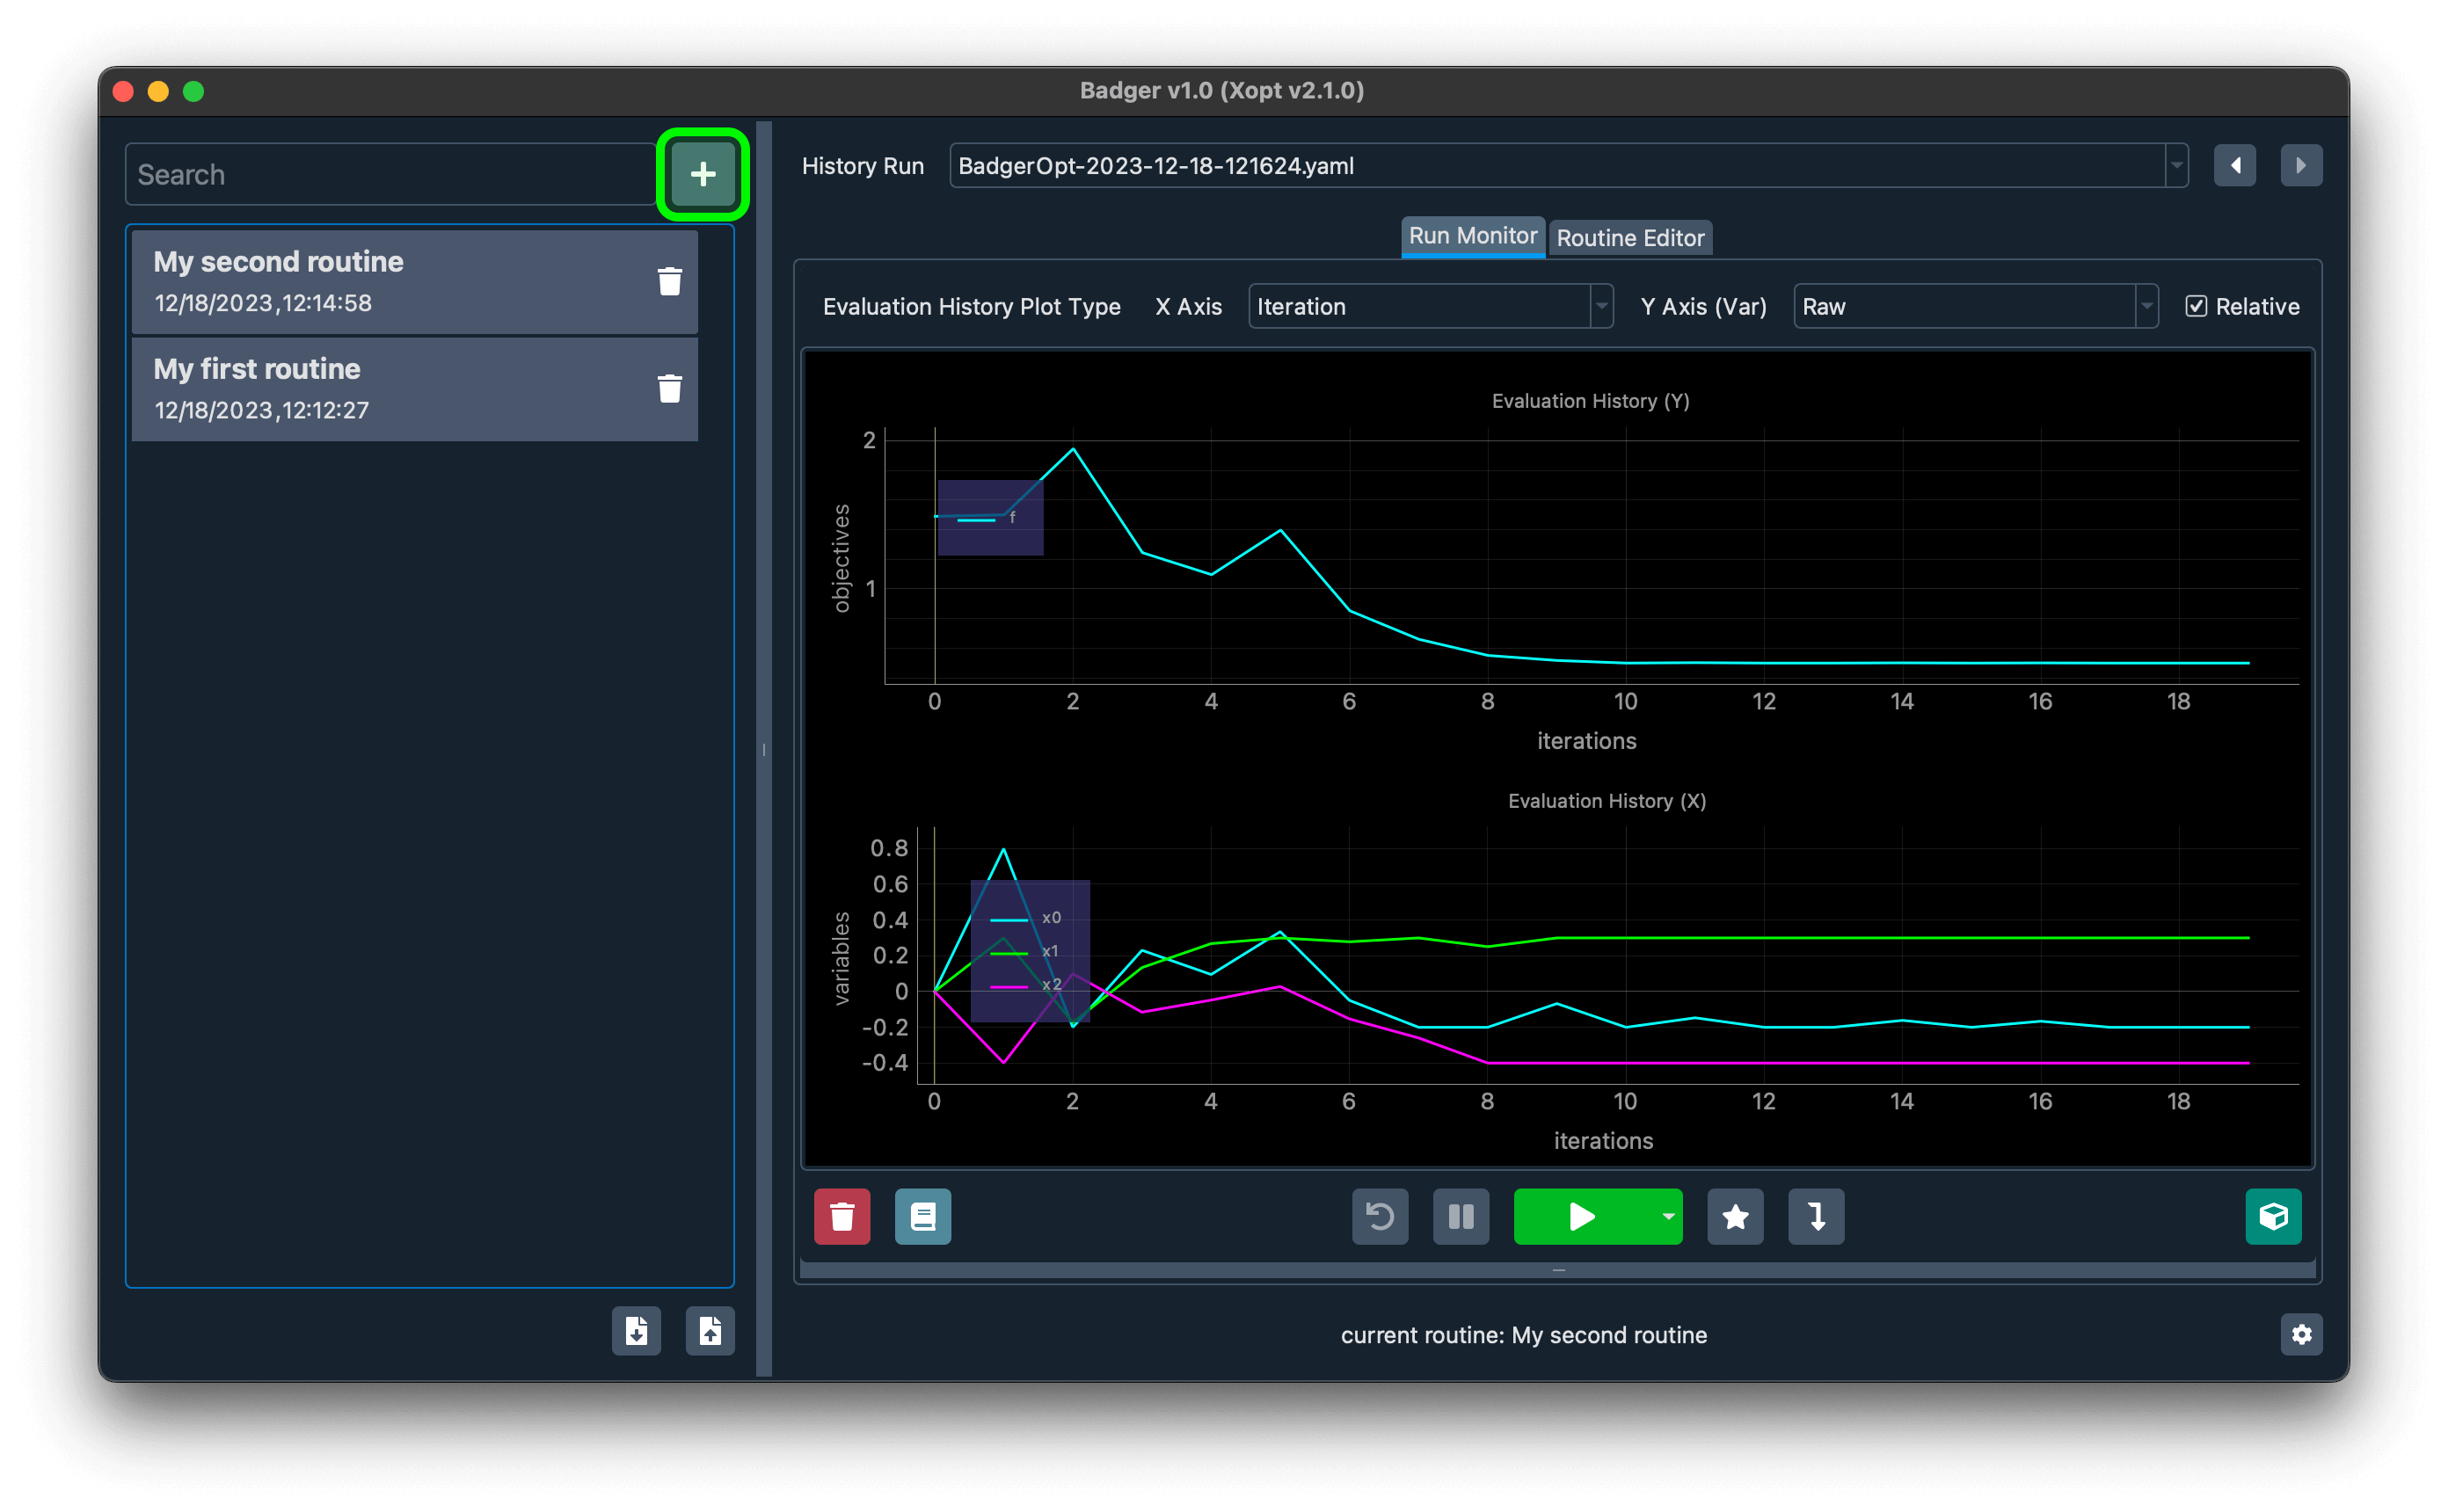This screenshot has height=1512, width=2448.
Task: Enable Relative display for variable history
Action: 2202,306
